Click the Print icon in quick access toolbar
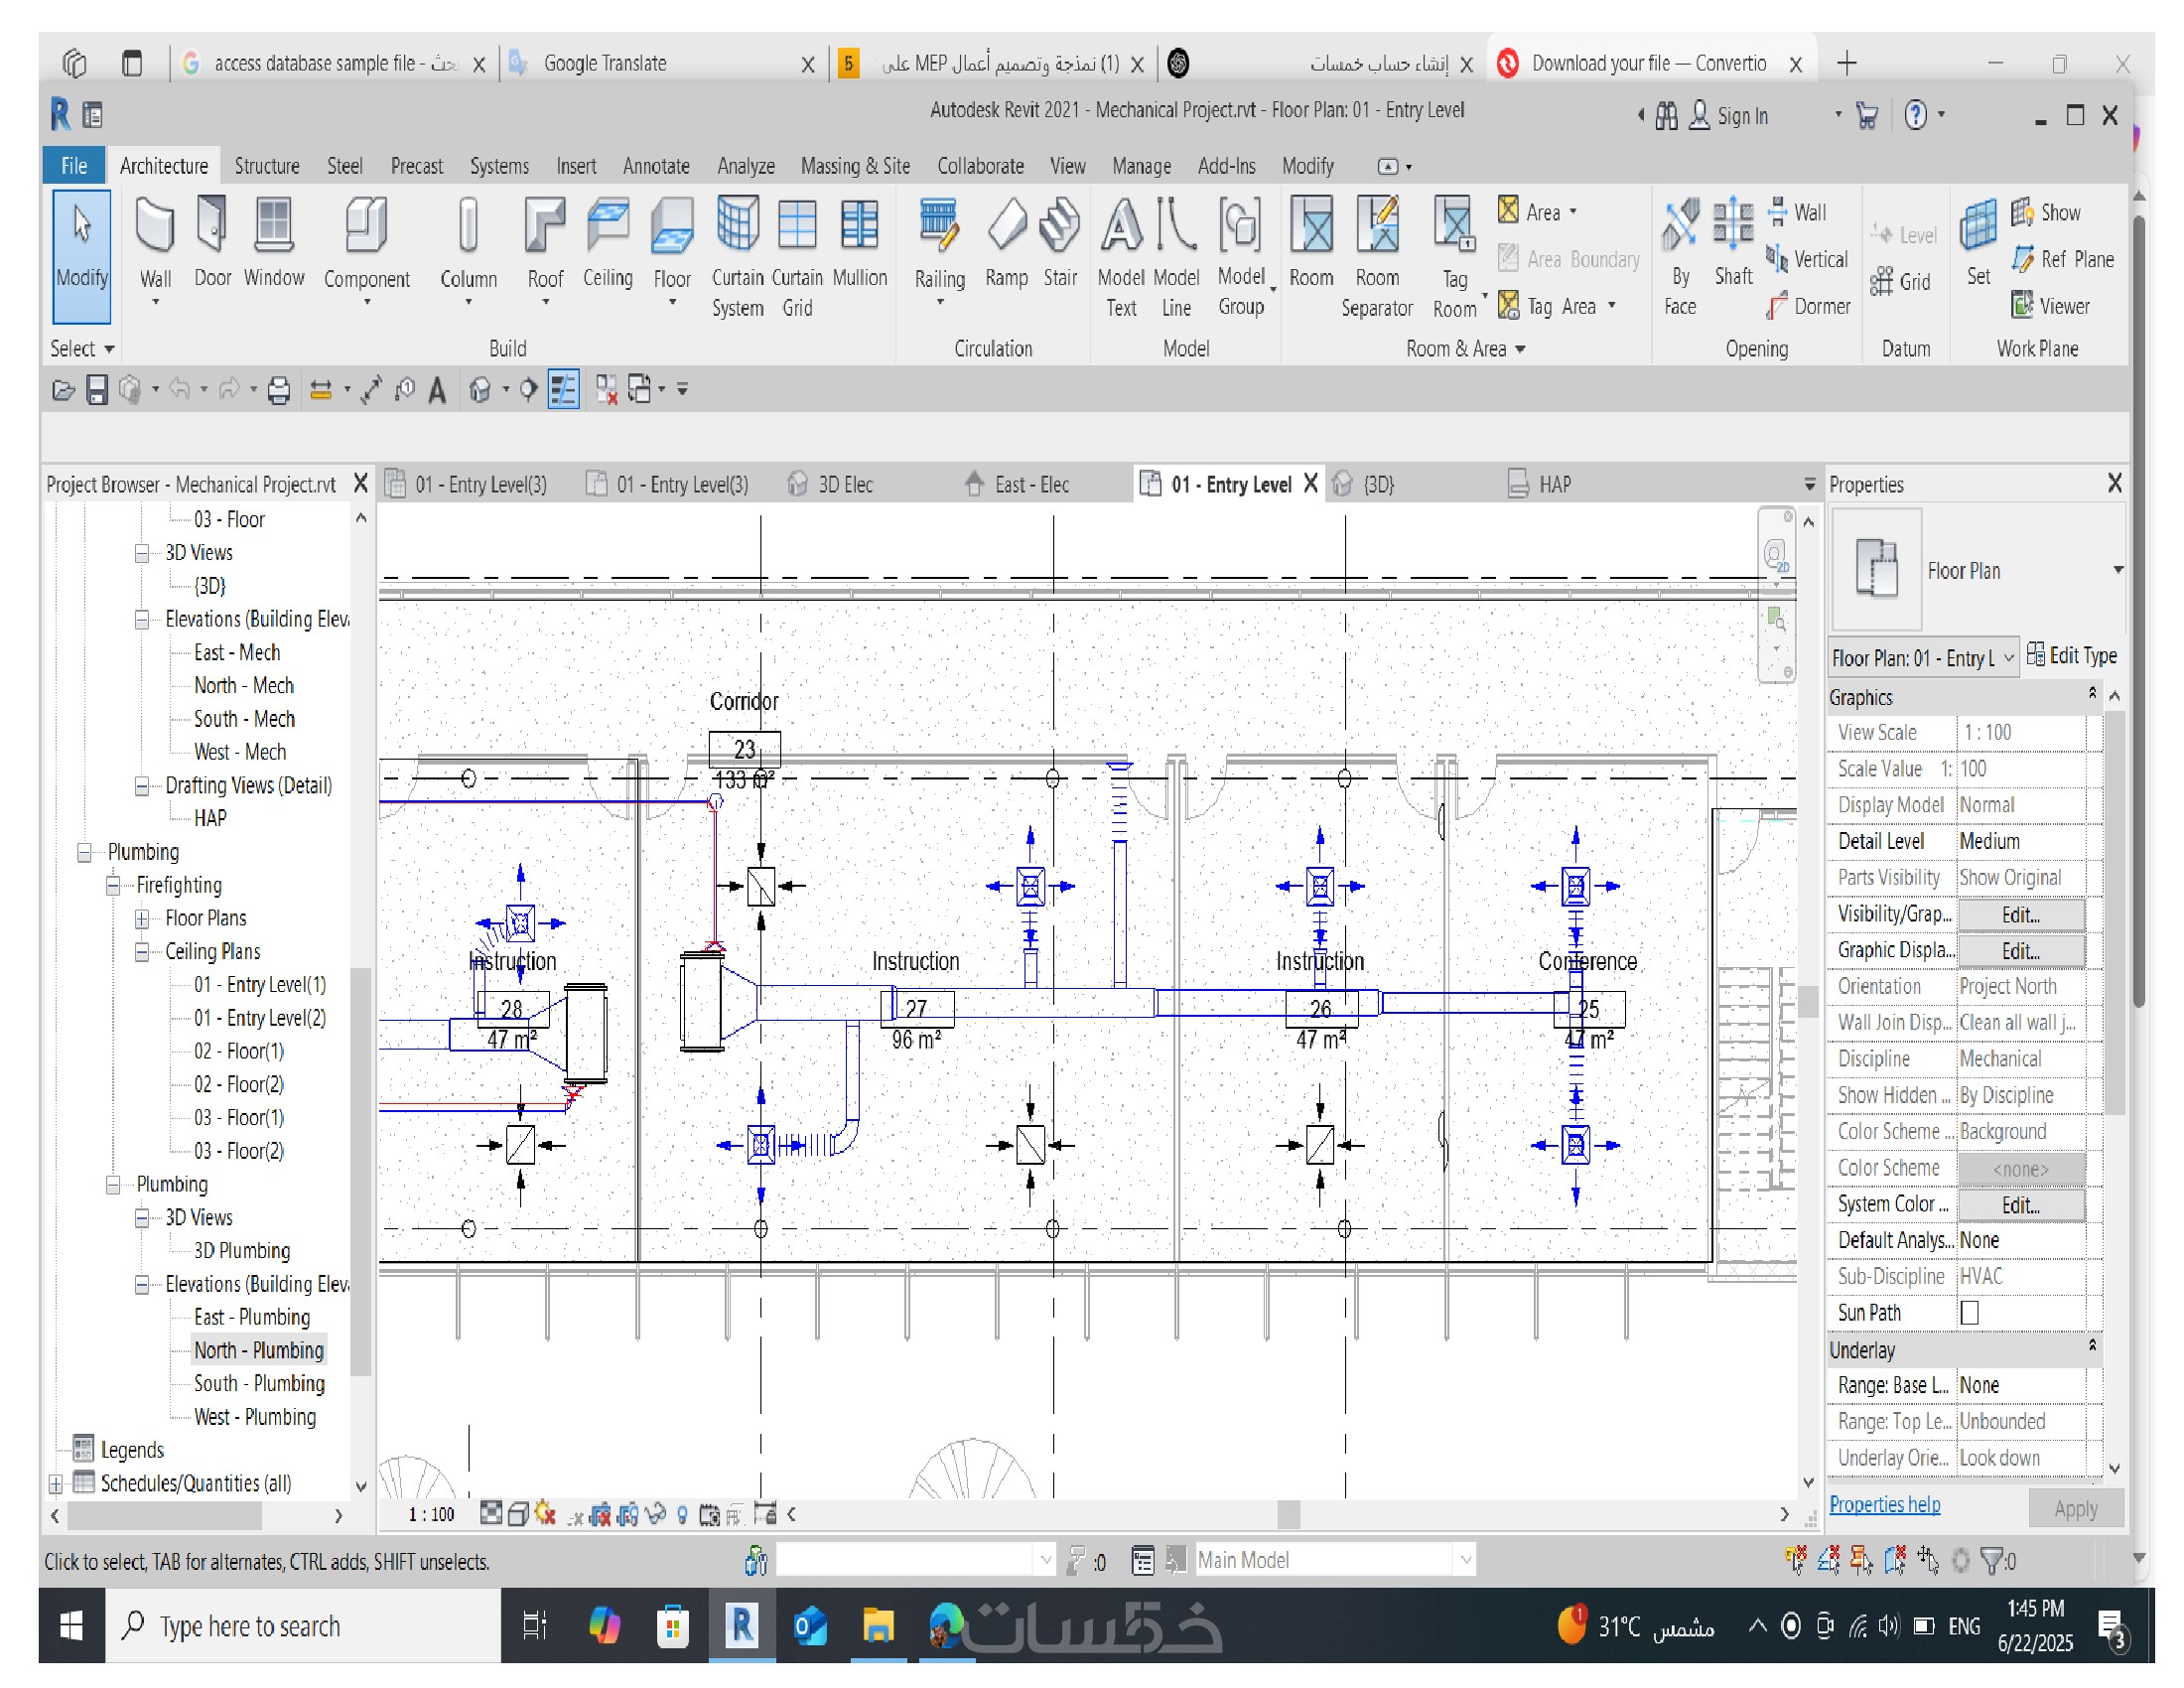Image resolution: width=2184 pixels, height=1688 pixels. tap(279, 390)
